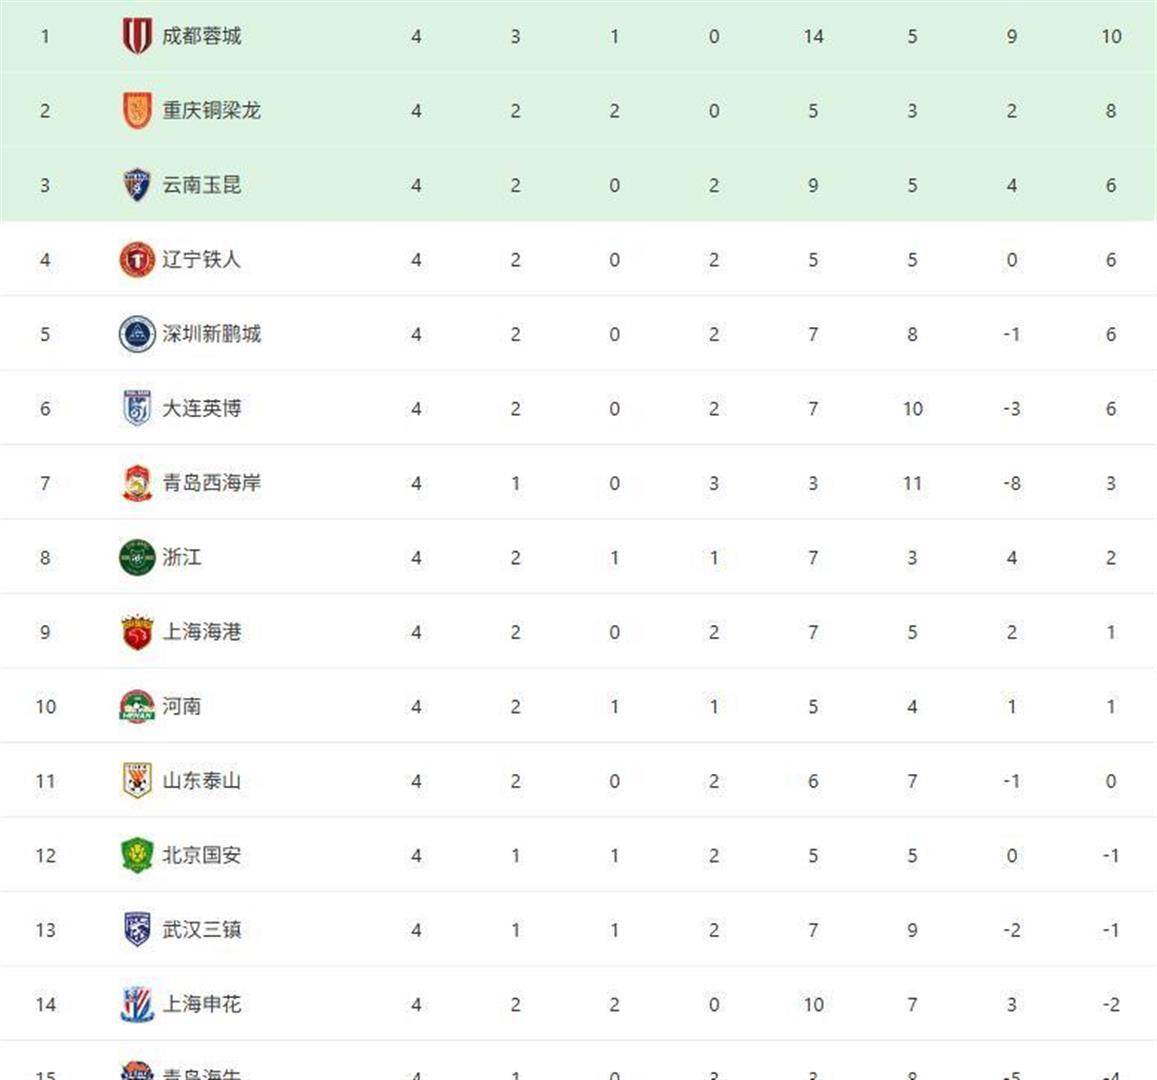Select the 武汉三镇 blue crest
The width and height of the screenshot is (1157, 1080).
coord(137,930)
